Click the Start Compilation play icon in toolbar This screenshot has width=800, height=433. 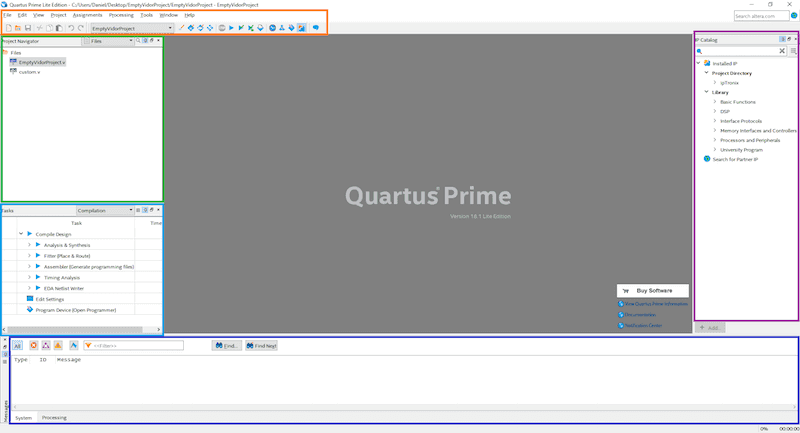233,28
